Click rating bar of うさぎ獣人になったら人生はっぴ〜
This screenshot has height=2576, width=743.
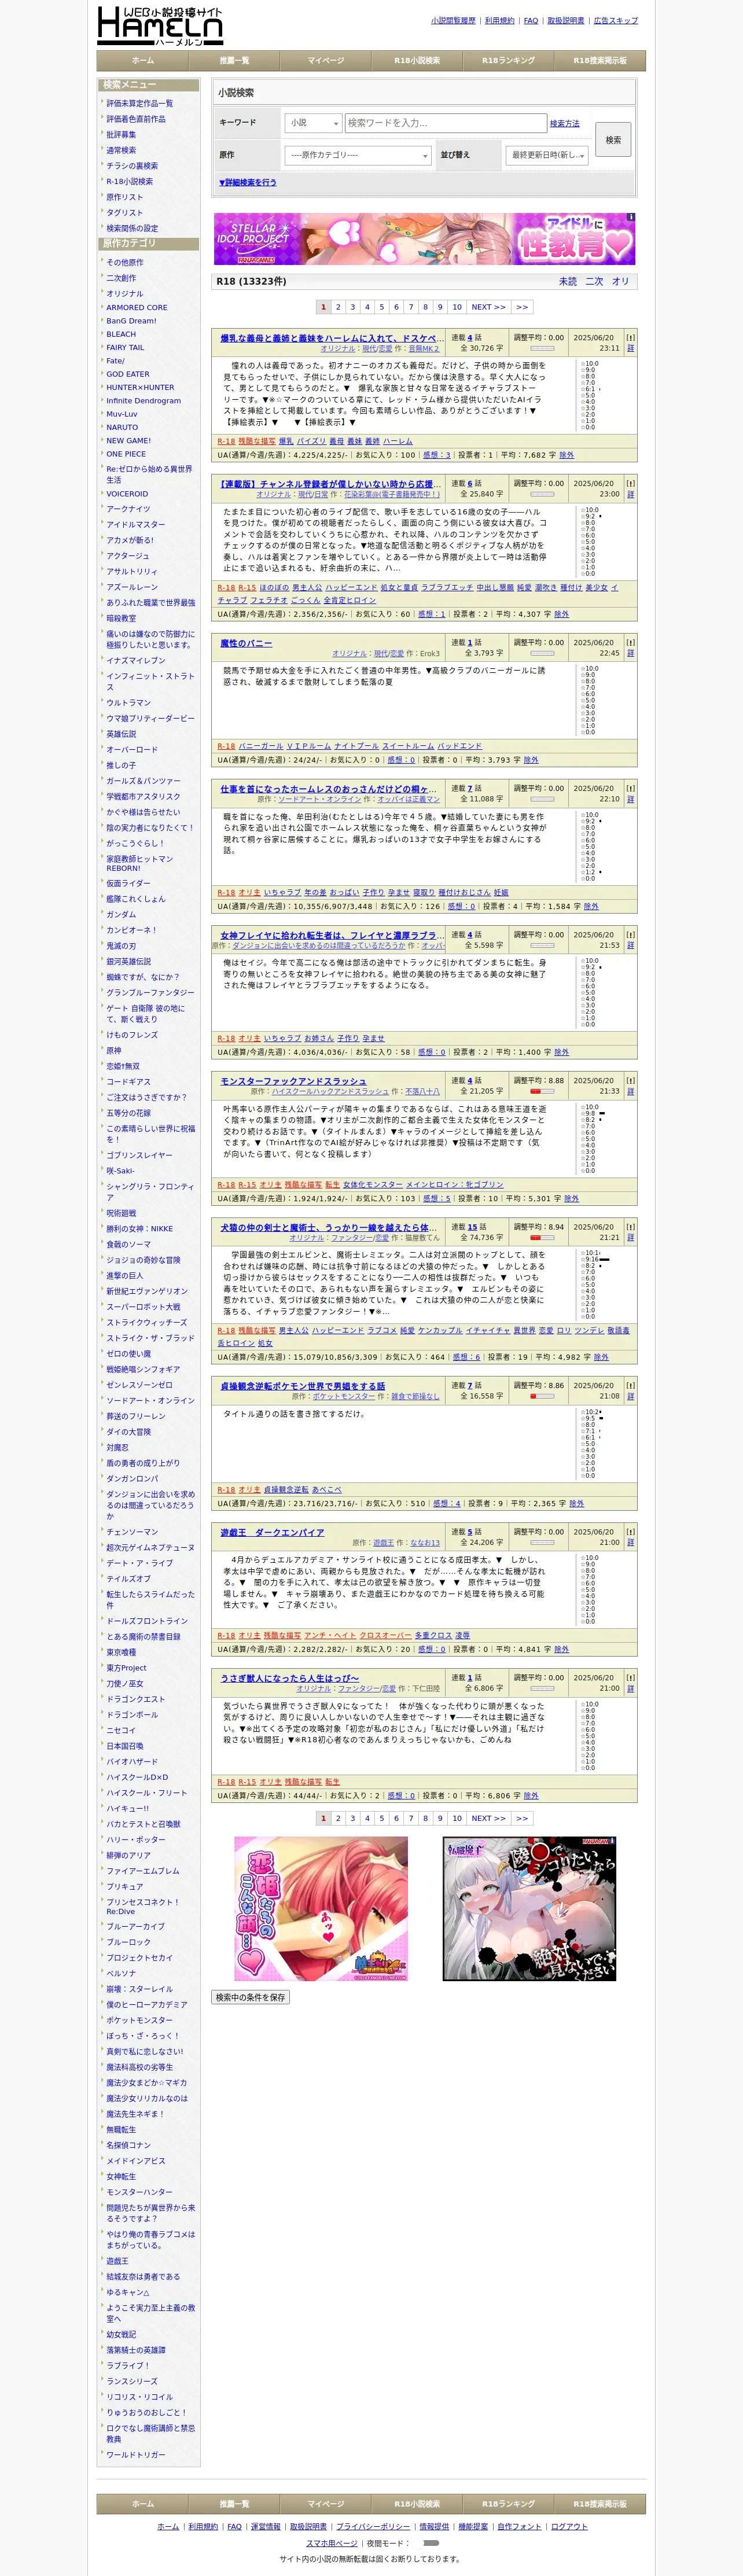541,1689
